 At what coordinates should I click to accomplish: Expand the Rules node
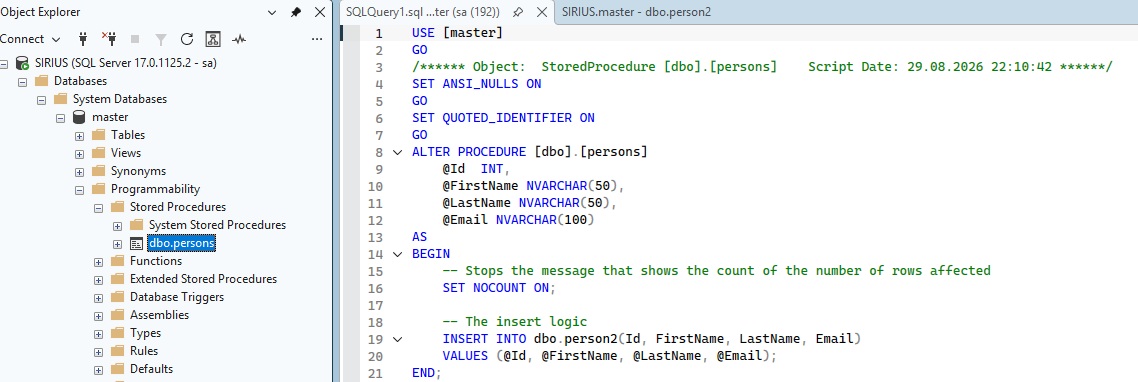click(99, 351)
